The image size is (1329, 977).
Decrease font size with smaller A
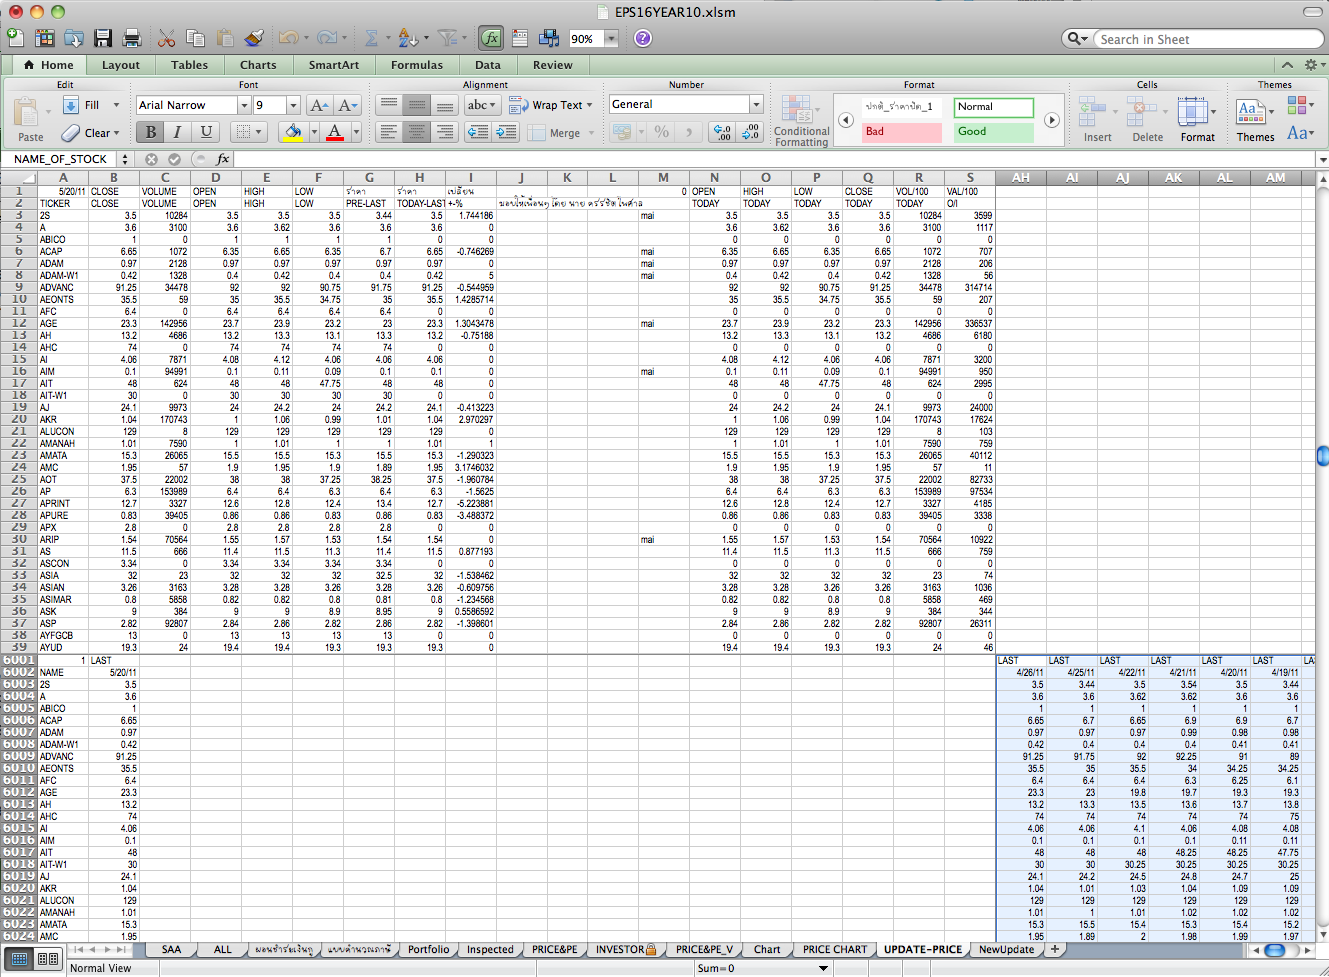click(347, 105)
